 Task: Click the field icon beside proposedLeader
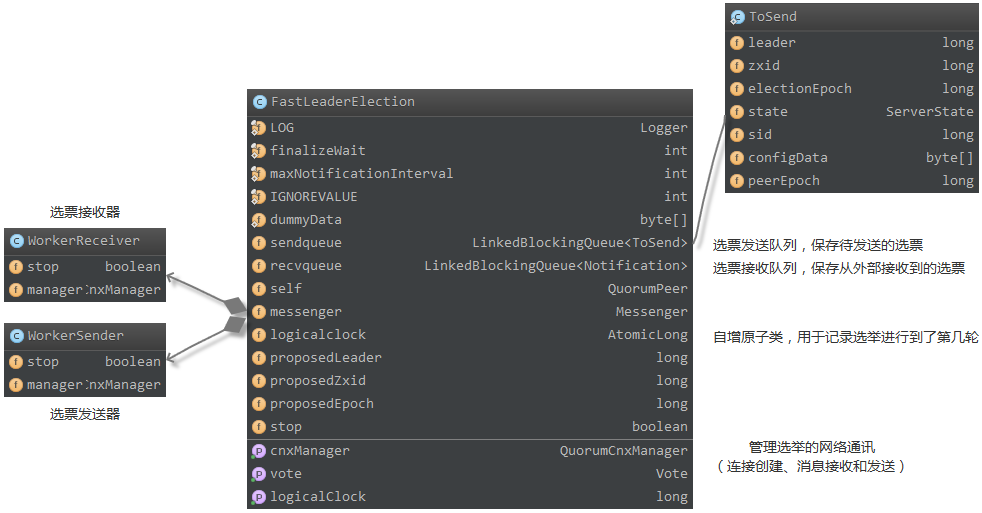257,358
